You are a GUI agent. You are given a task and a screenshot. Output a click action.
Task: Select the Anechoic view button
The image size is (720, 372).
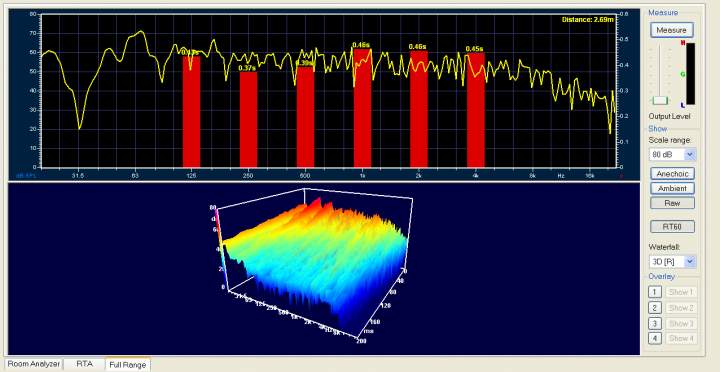(672, 174)
